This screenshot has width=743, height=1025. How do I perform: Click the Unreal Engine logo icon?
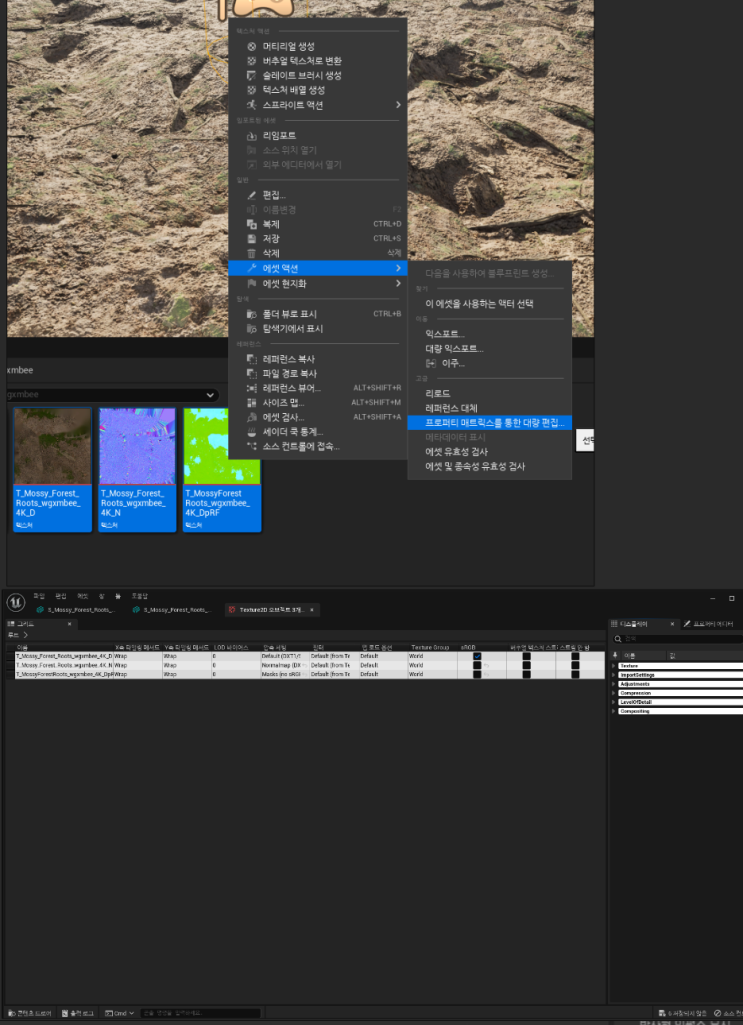pos(16,601)
